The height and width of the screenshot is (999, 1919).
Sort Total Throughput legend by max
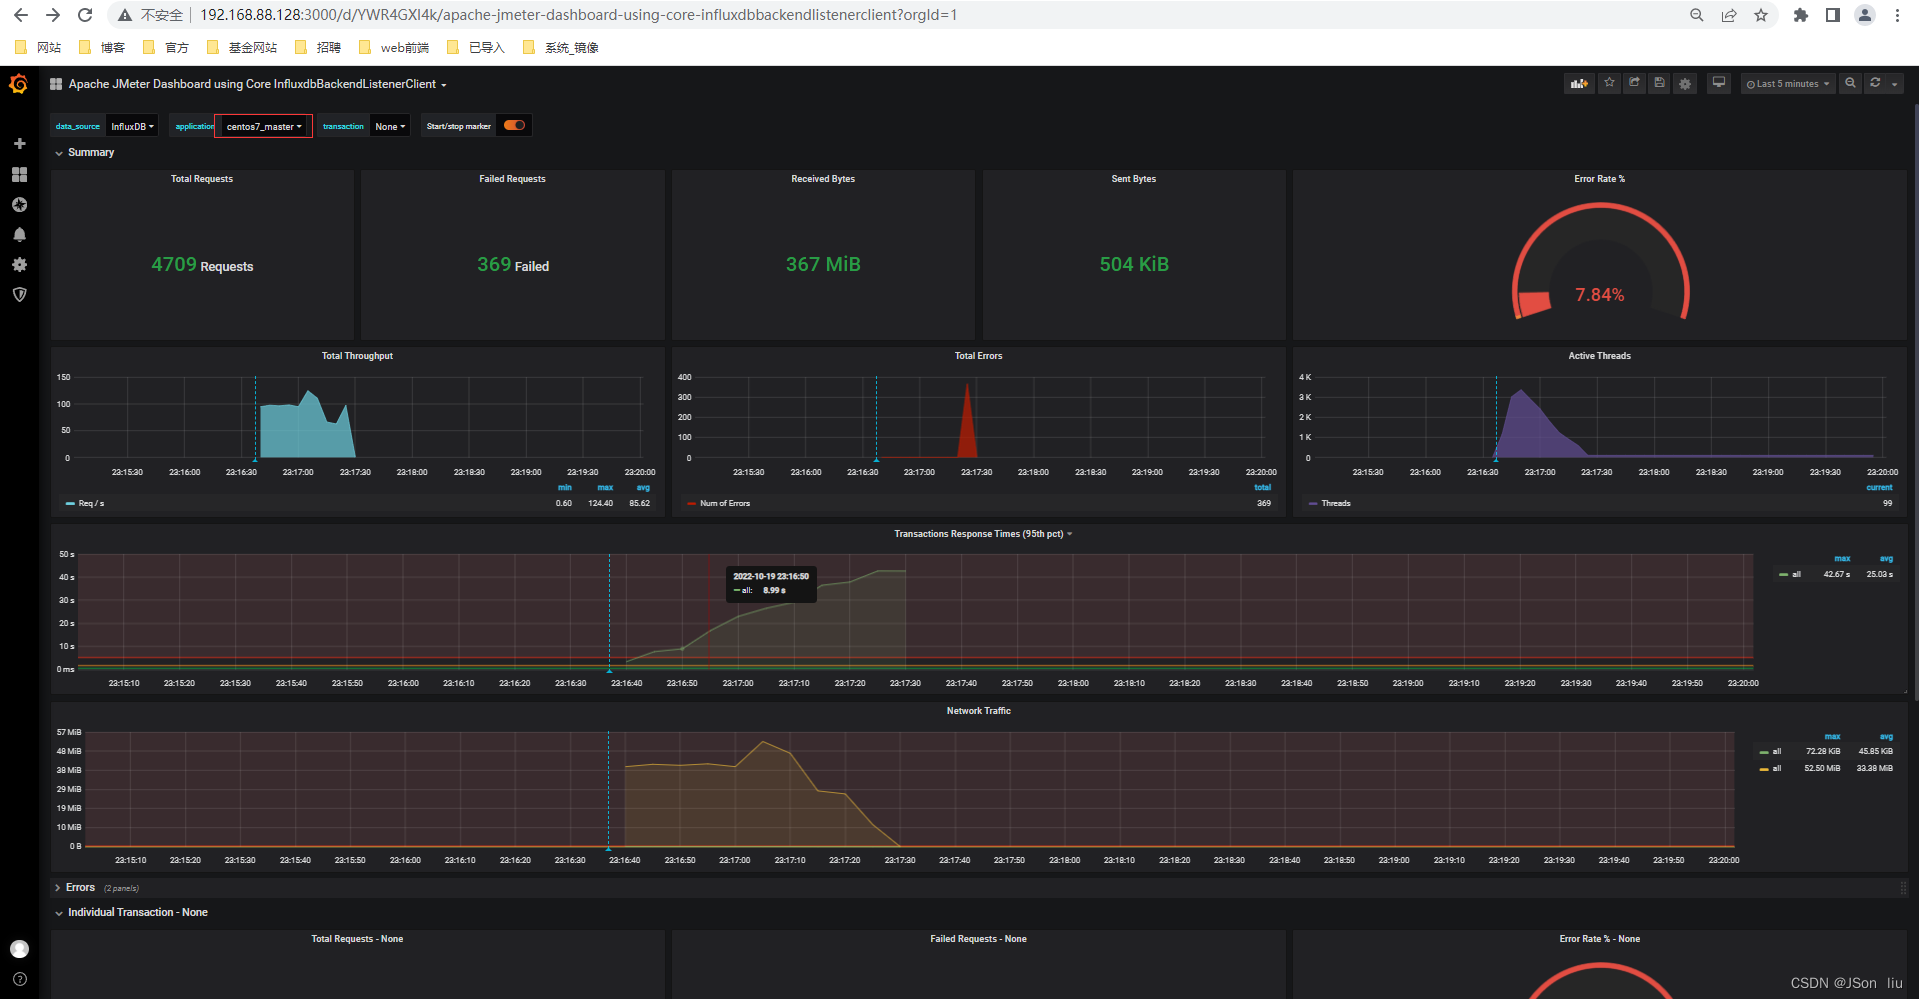coord(605,487)
